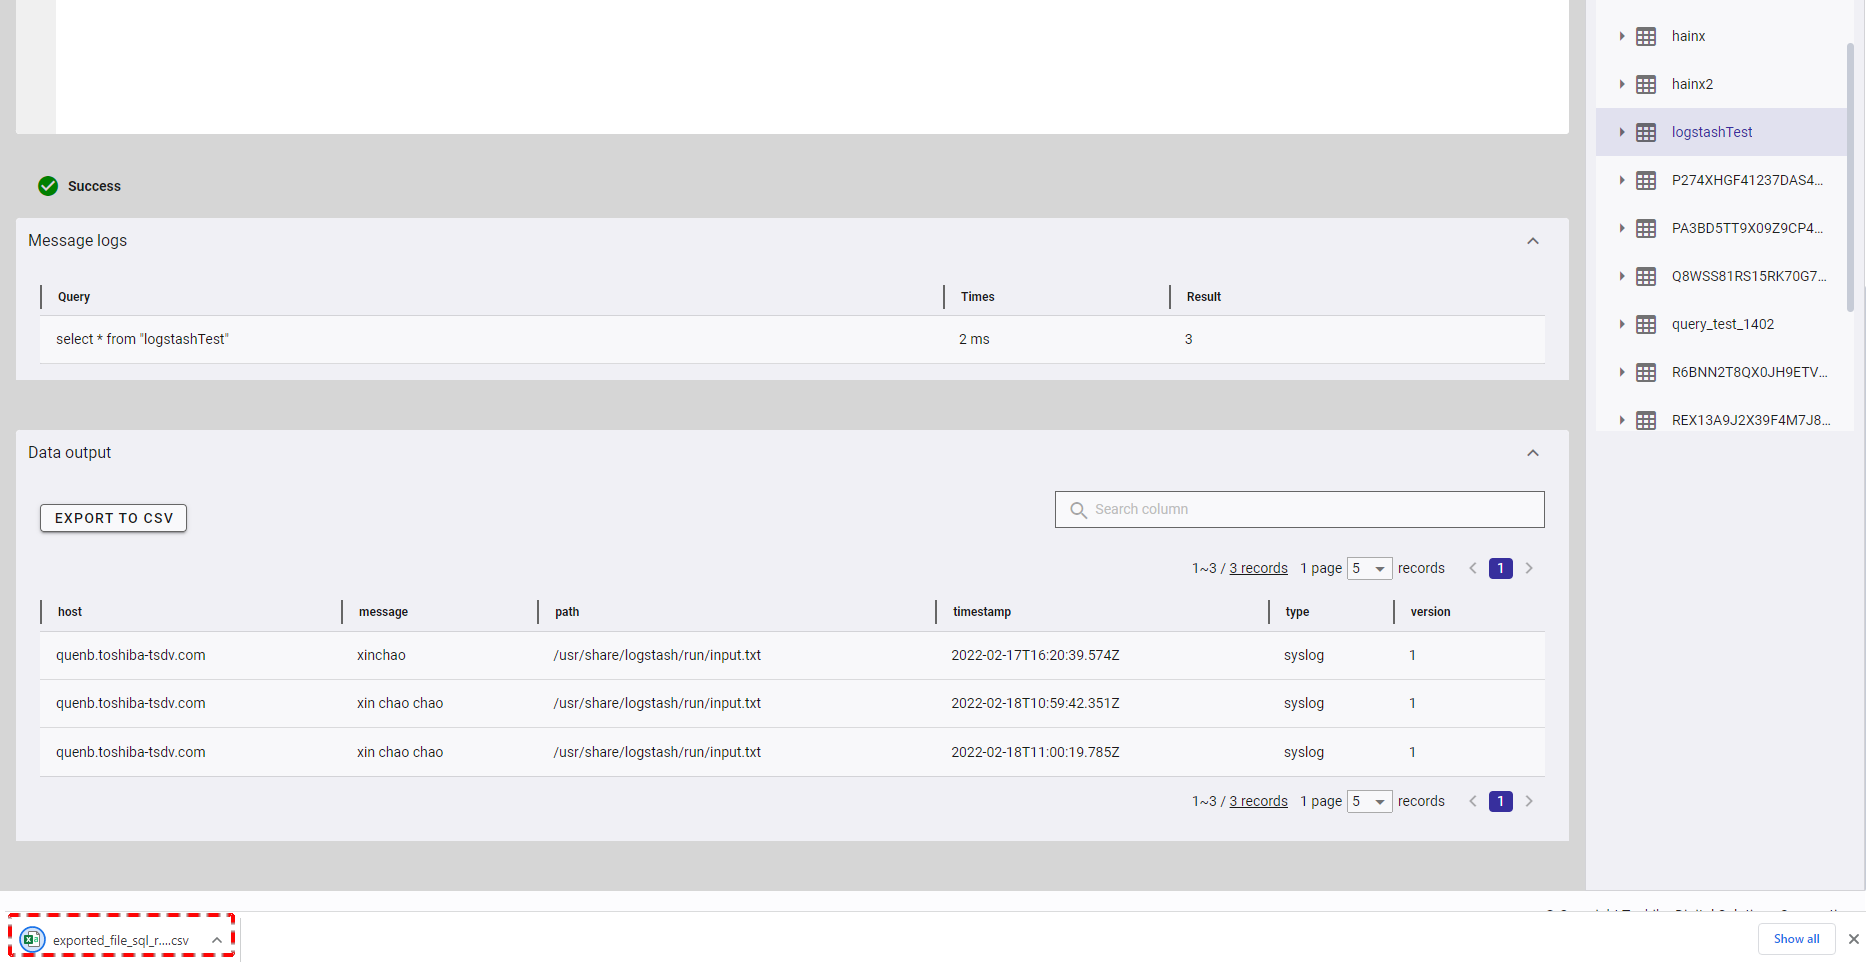
Task: Expand the hainx table tree node
Action: 1621,36
